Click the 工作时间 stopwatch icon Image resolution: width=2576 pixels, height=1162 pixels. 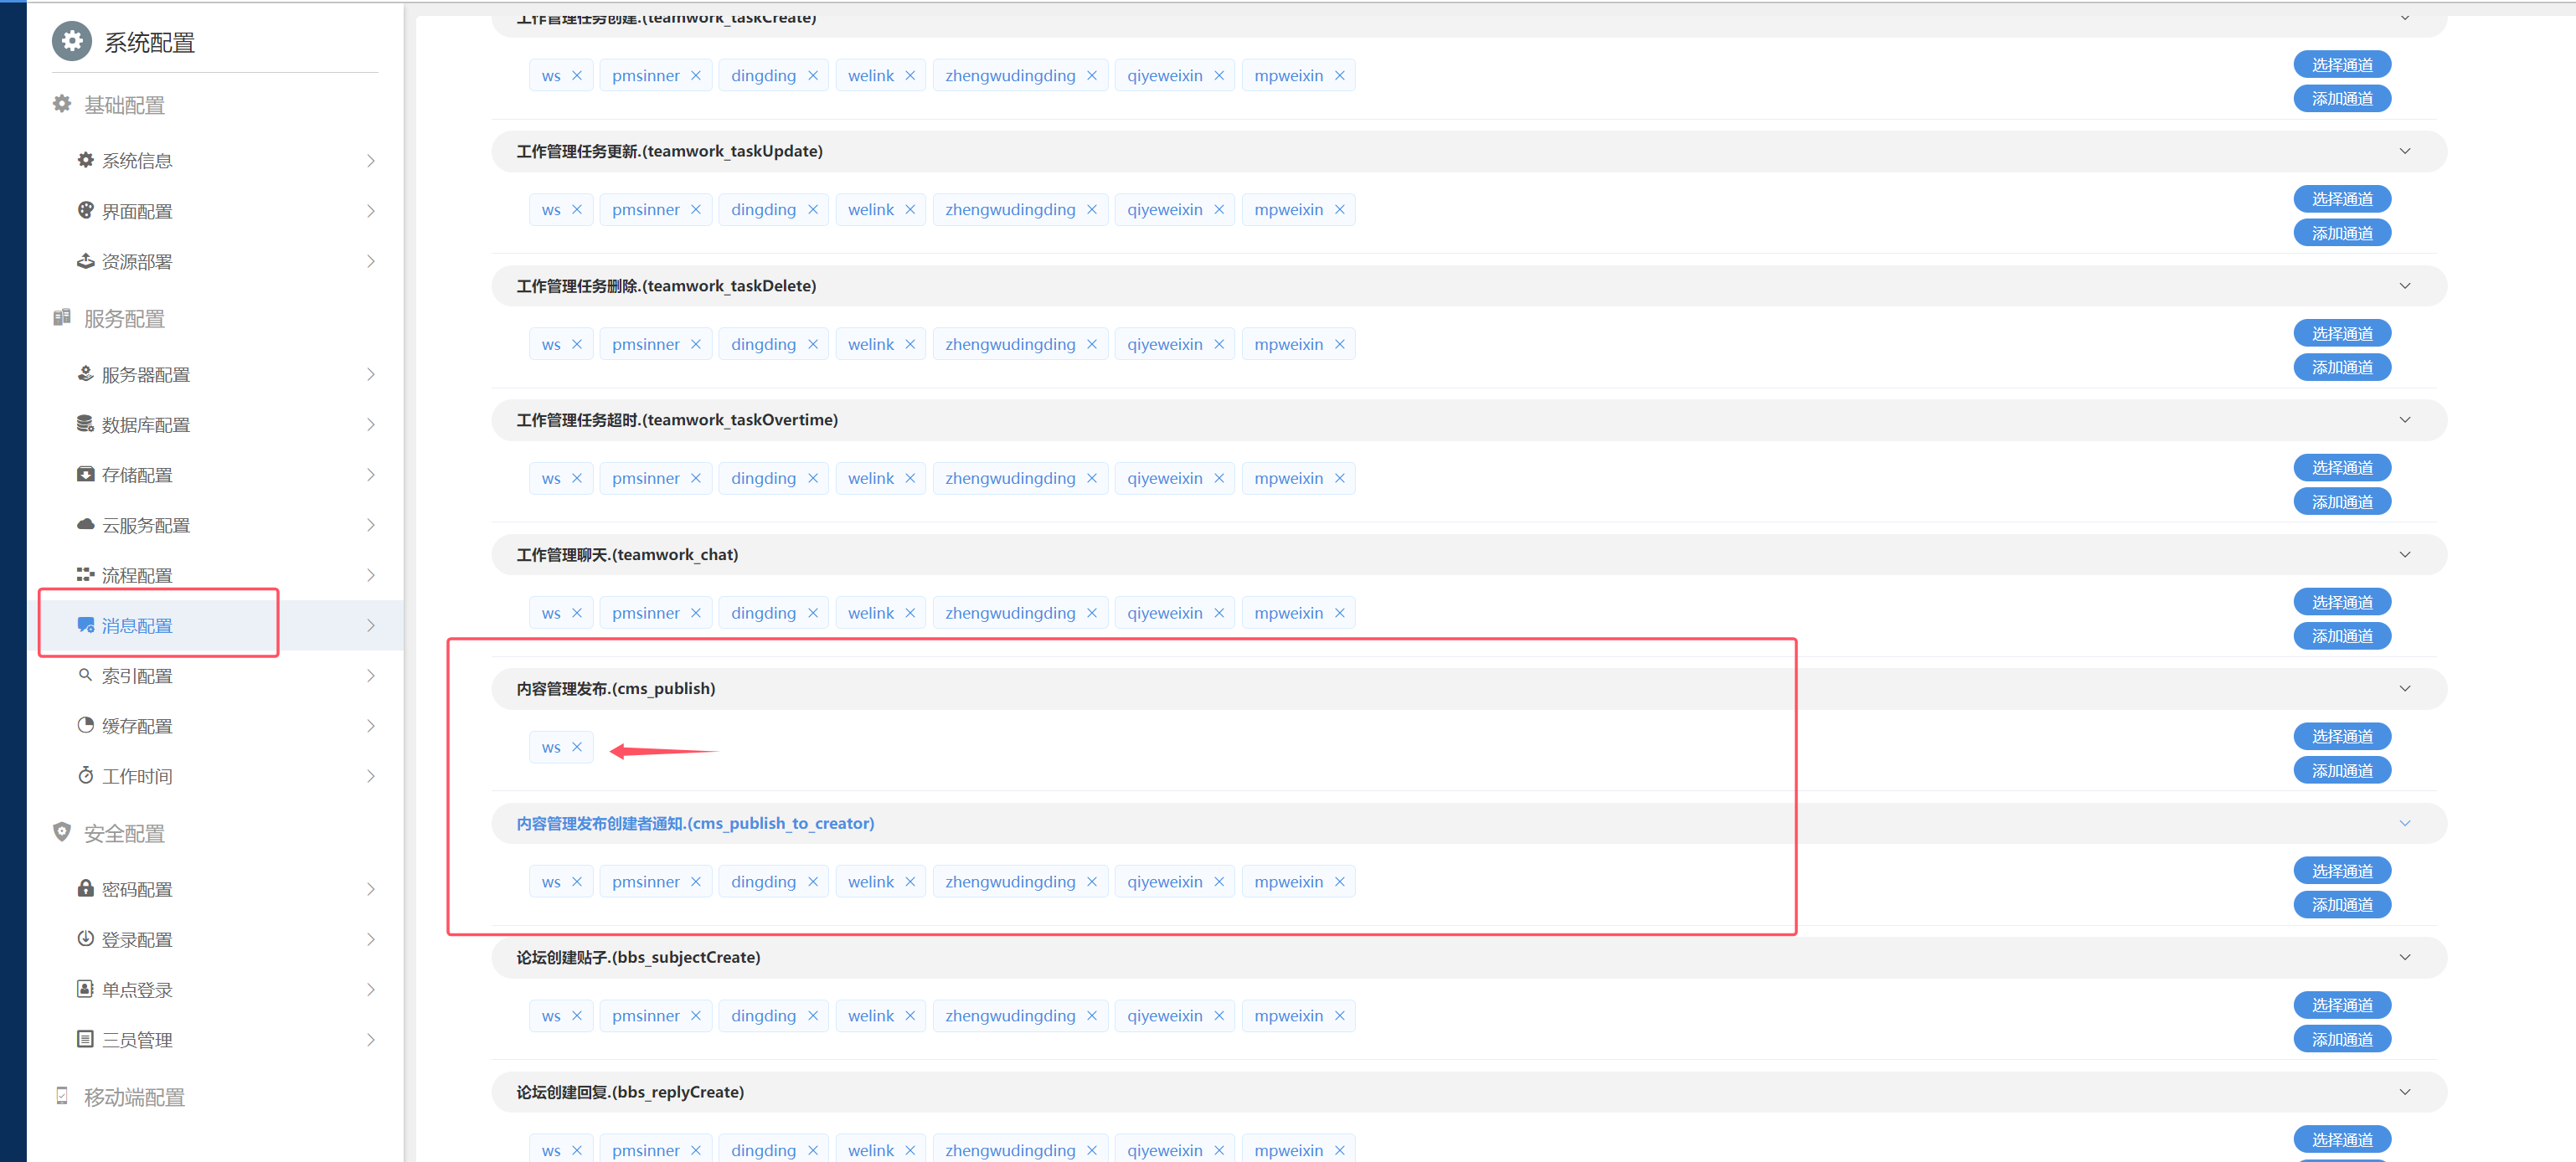[x=85, y=775]
